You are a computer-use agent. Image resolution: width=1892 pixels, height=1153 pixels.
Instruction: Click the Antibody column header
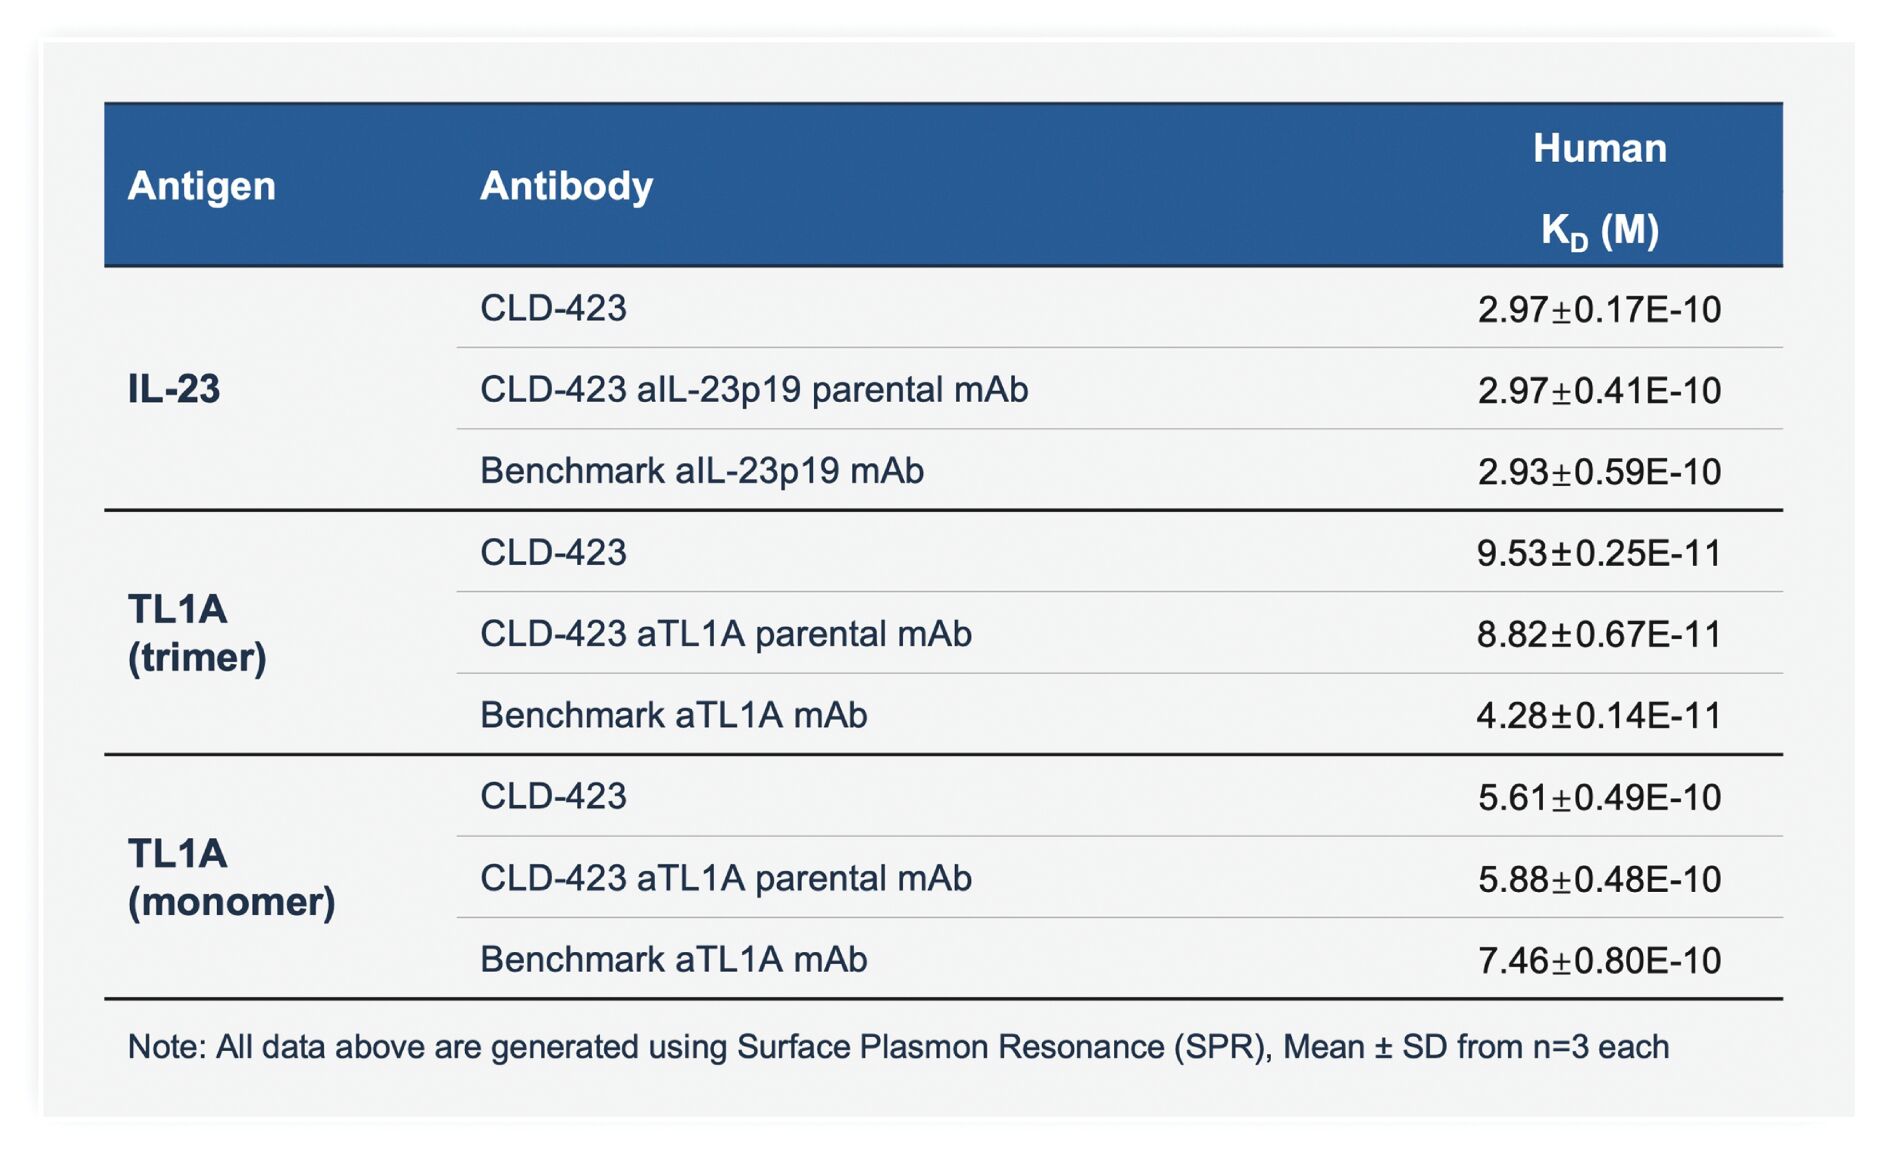click(566, 186)
